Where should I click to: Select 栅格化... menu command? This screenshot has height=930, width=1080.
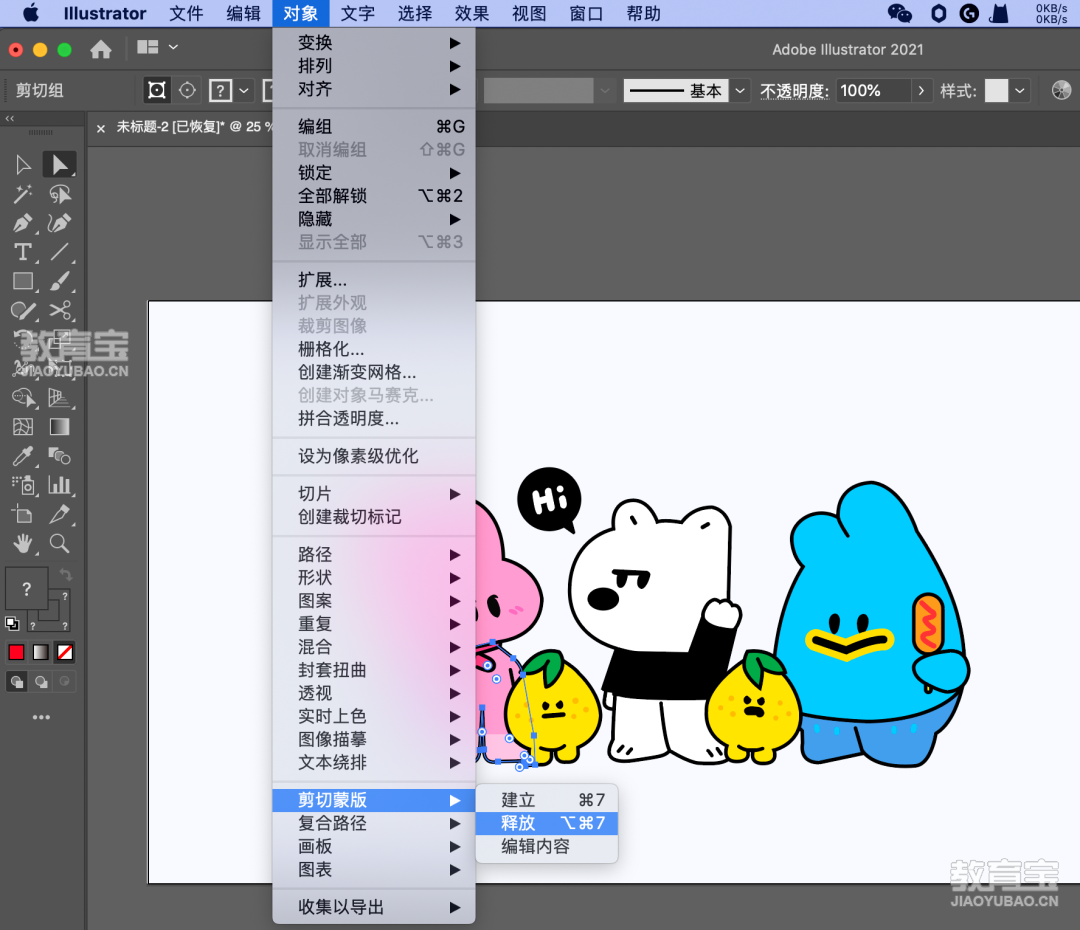pyautogui.click(x=374, y=349)
